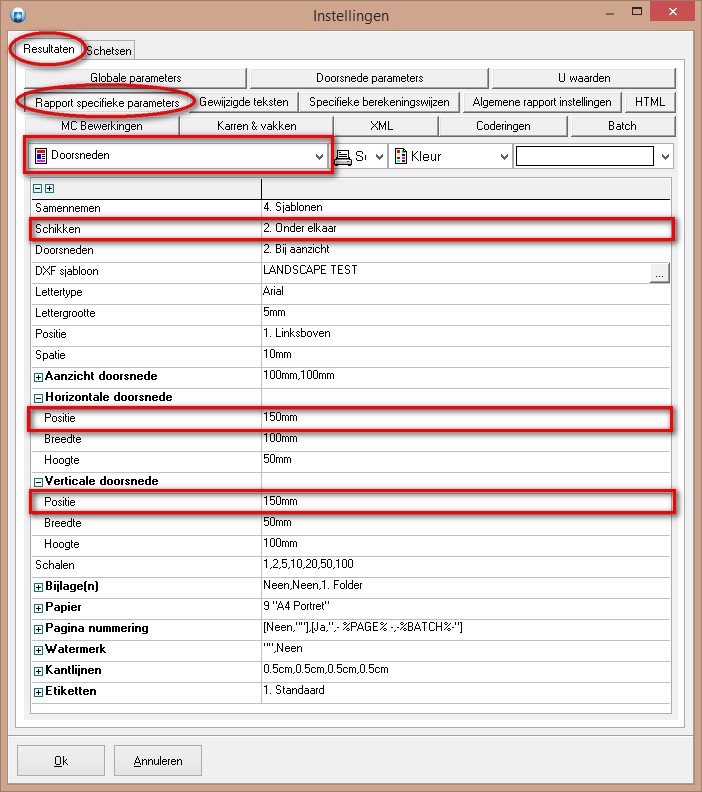Open the MC Bewerkingen tab
The width and height of the screenshot is (702, 792).
click(x=102, y=126)
